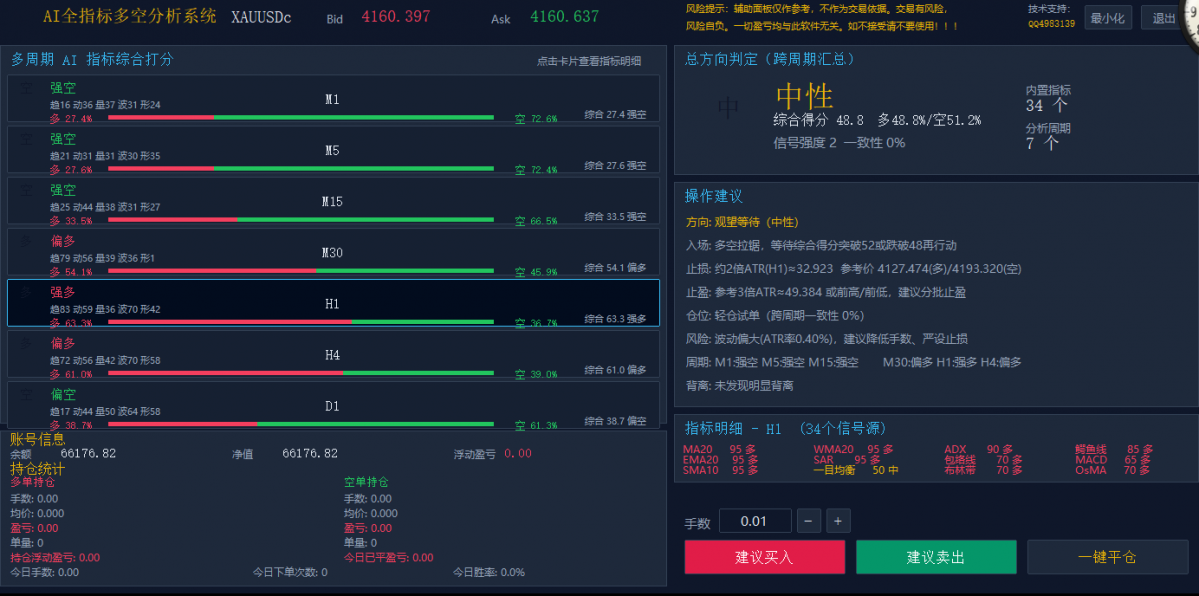Click the green 建议卖出 sell button
Image resolution: width=1199 pixels, height=596 pixels.
click(936, 557)
